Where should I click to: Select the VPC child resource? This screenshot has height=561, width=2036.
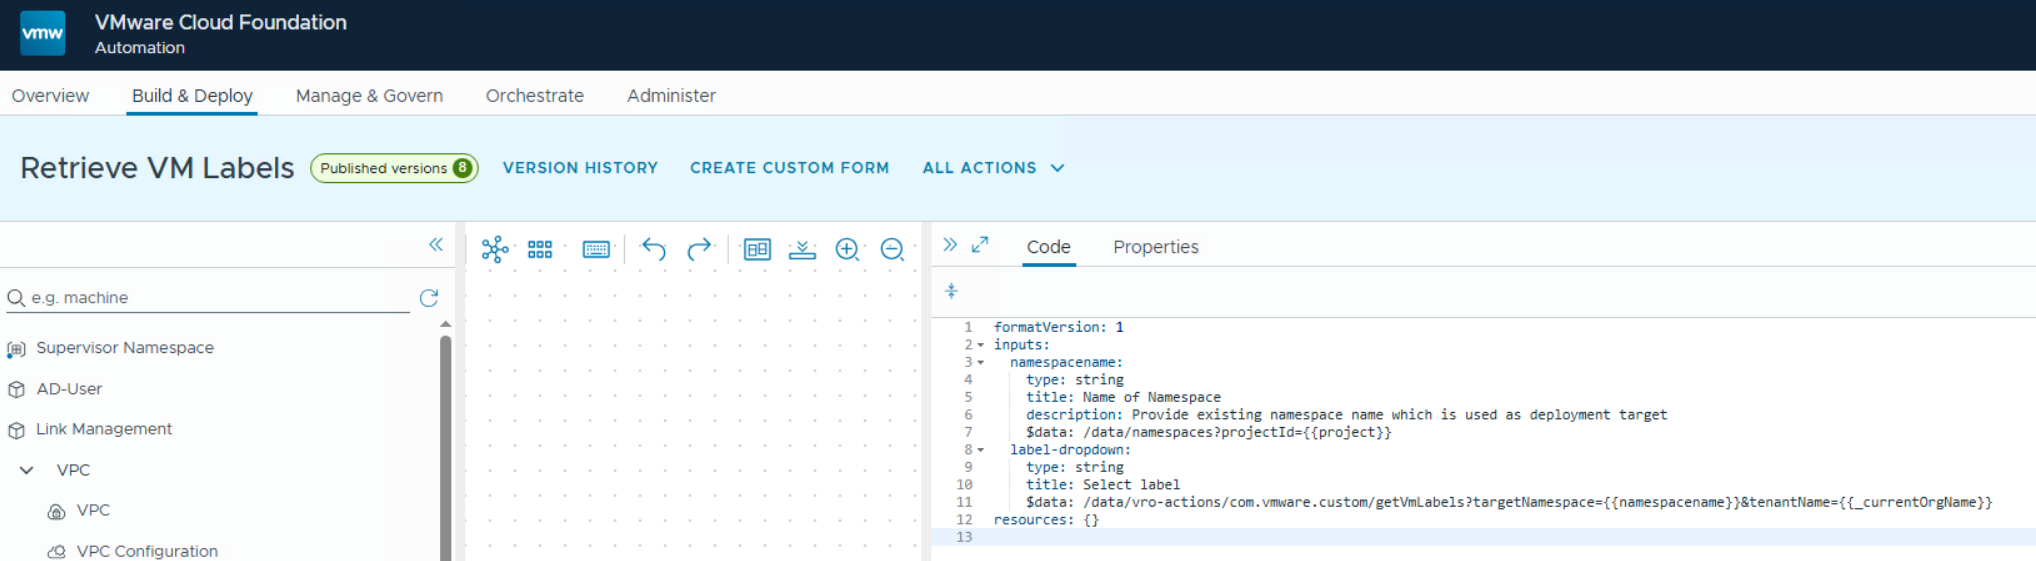click(93, 510)
